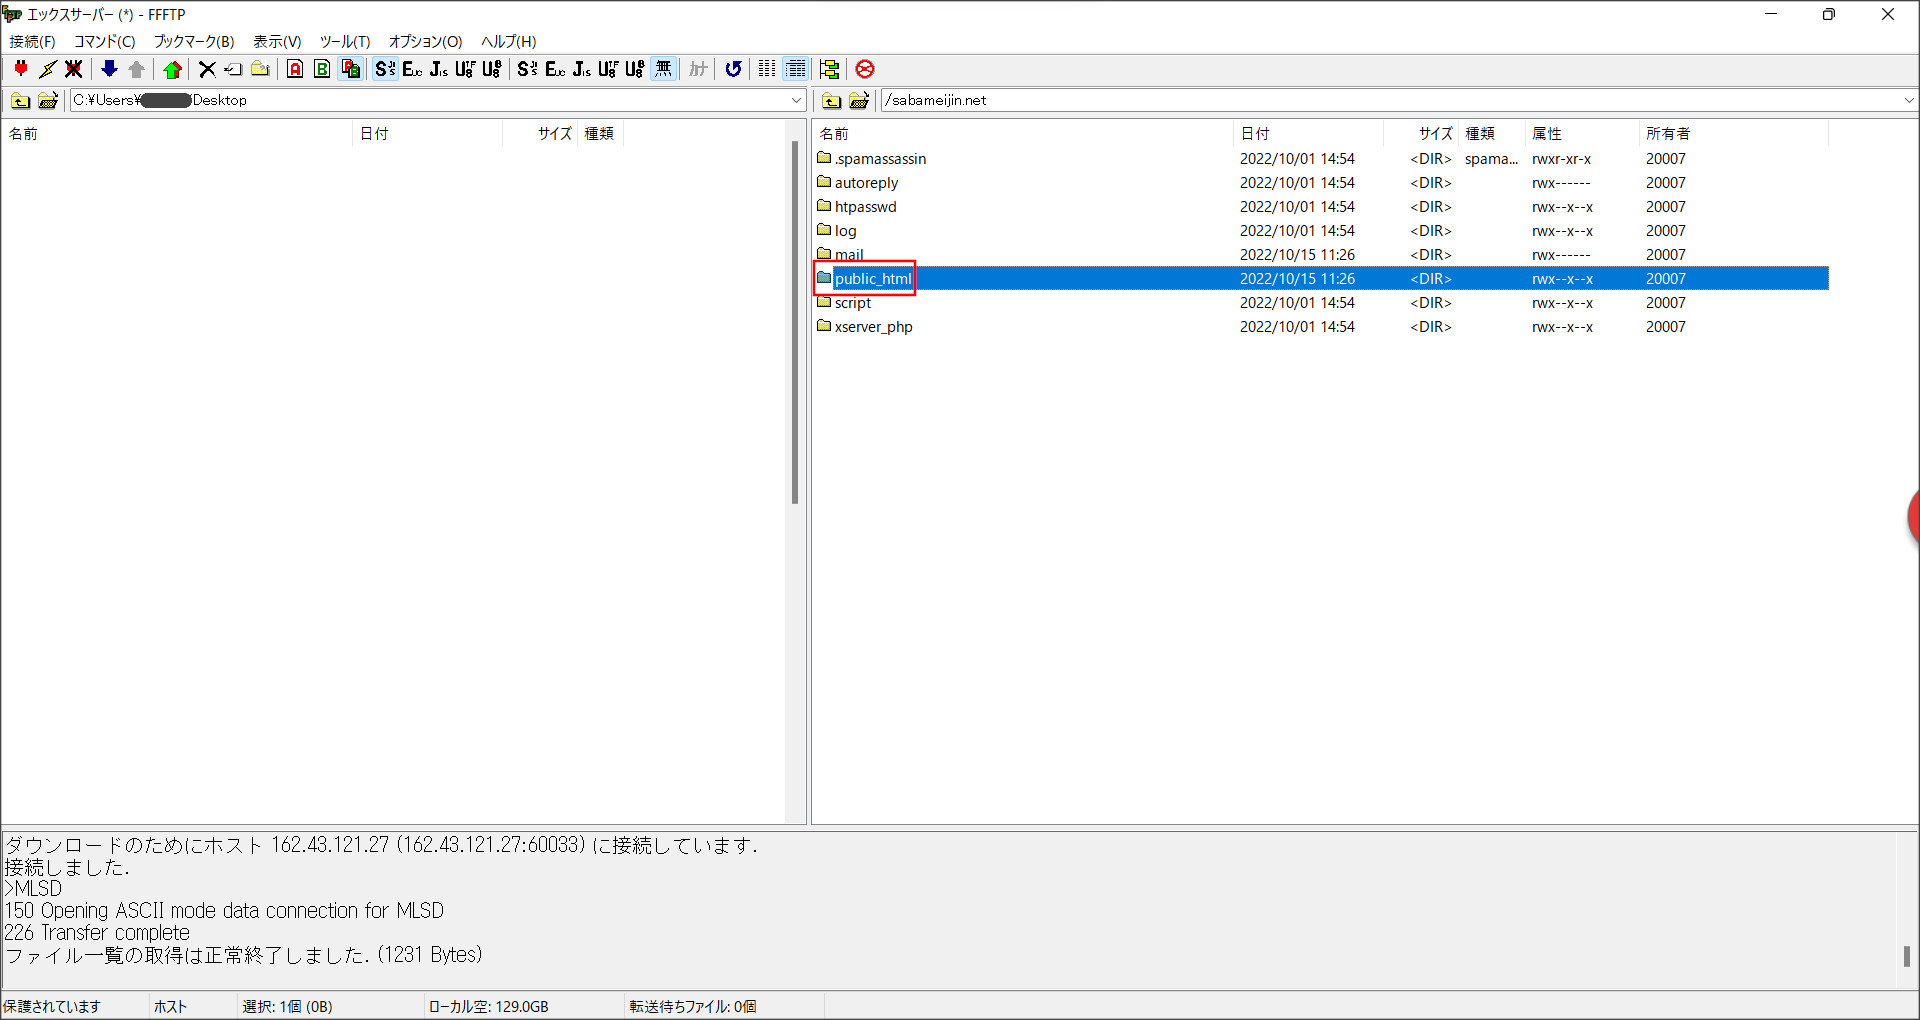Select the xserver_php folder
1920x1020 pixels.
pos(873,327)
